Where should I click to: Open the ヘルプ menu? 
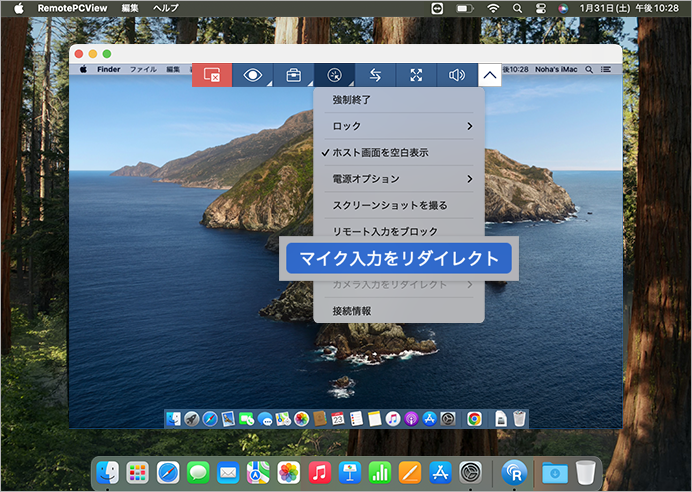[x=165, y=8]
